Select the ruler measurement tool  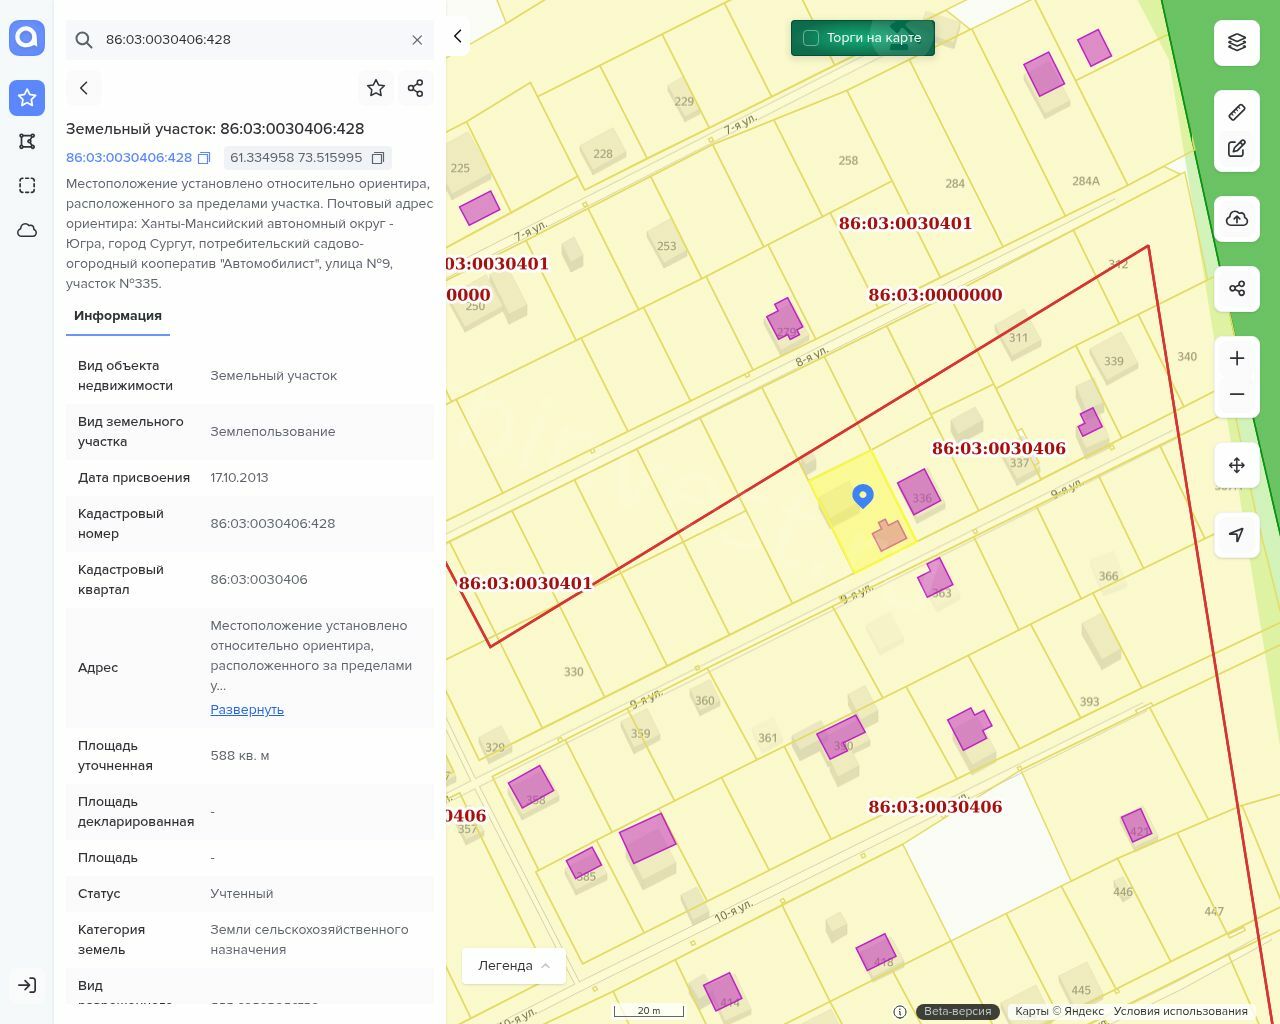[x=1237, y=112]
